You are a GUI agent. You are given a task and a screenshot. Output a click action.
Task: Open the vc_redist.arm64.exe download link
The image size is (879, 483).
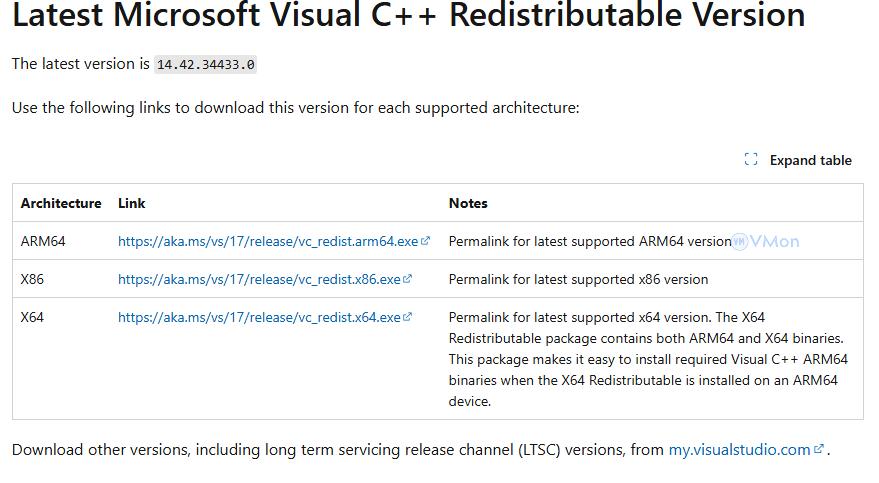tap(267, 241)
